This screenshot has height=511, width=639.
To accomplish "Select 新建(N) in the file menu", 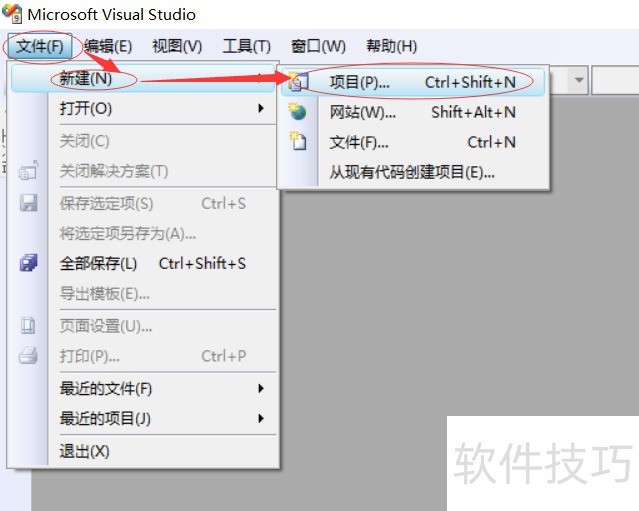I will point(143,78).
